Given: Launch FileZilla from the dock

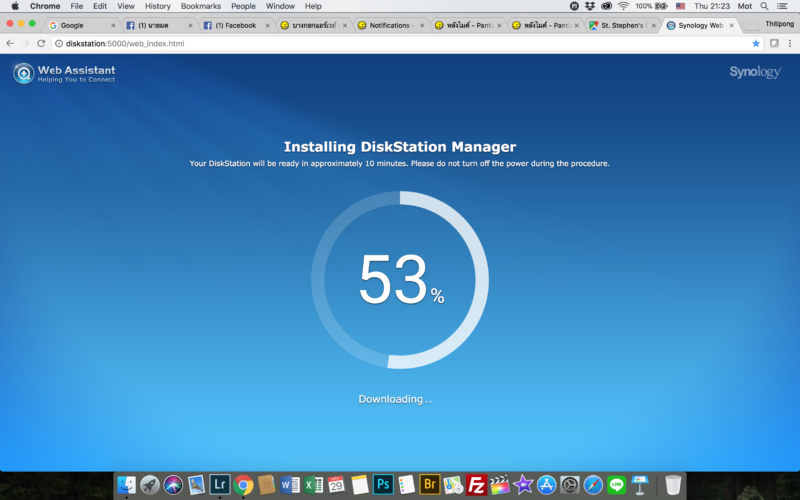Looking at the screenshot, I should click(x=476, y=485).
